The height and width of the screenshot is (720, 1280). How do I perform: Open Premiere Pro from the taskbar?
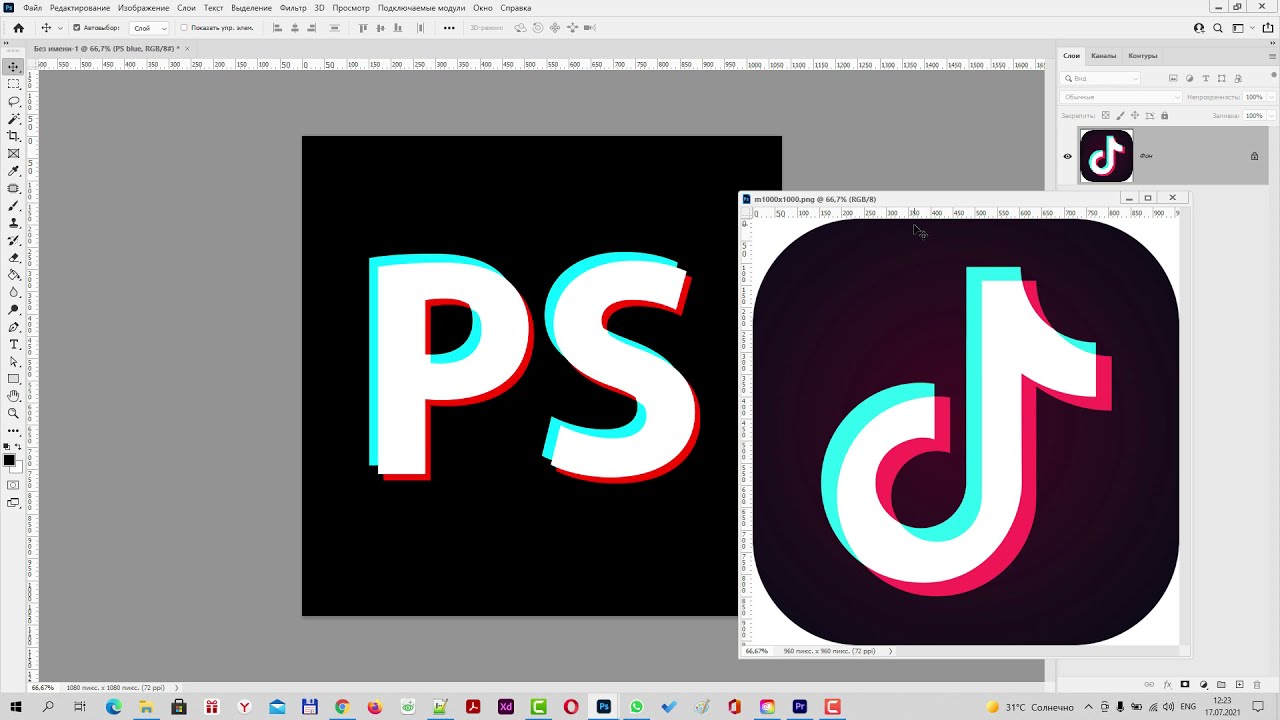tap(800, 707)
